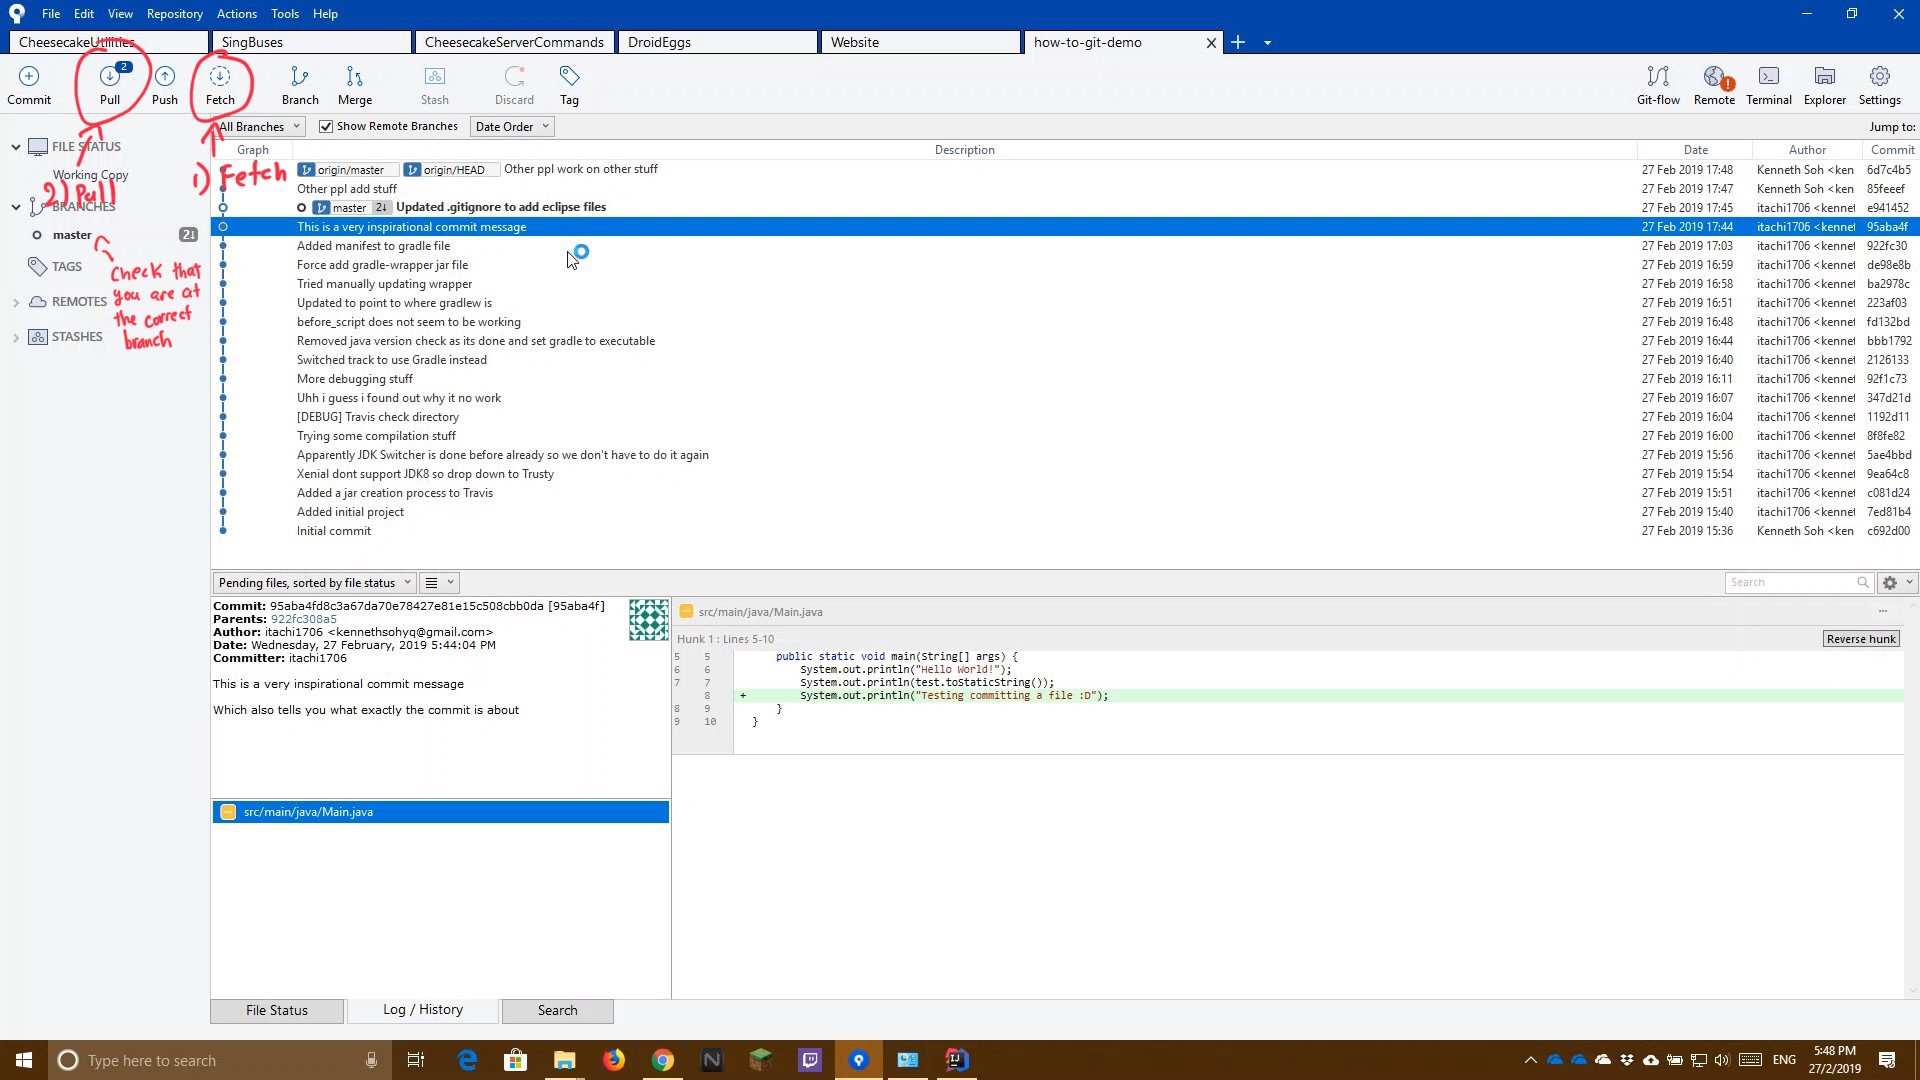Open the Git-flow panel
The width and height of the screenshot is (1920, 1080).
click(x=1657, y=85)
